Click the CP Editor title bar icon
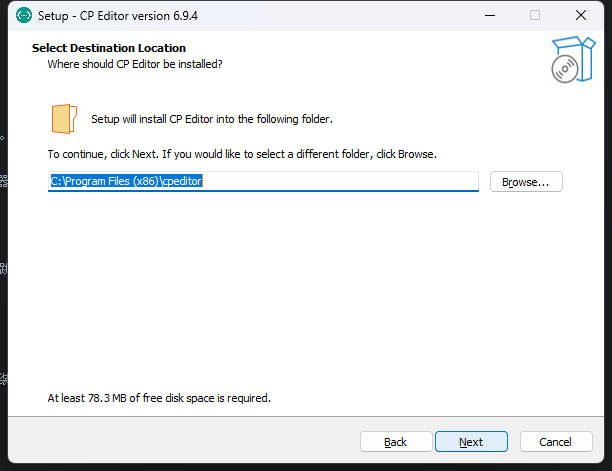 24,15
